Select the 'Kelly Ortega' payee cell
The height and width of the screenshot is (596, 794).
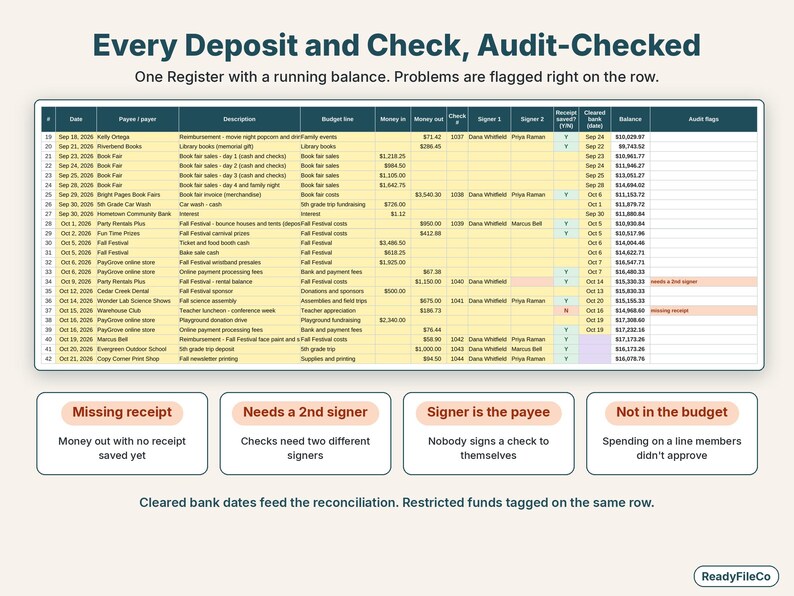tap(137, 137)
